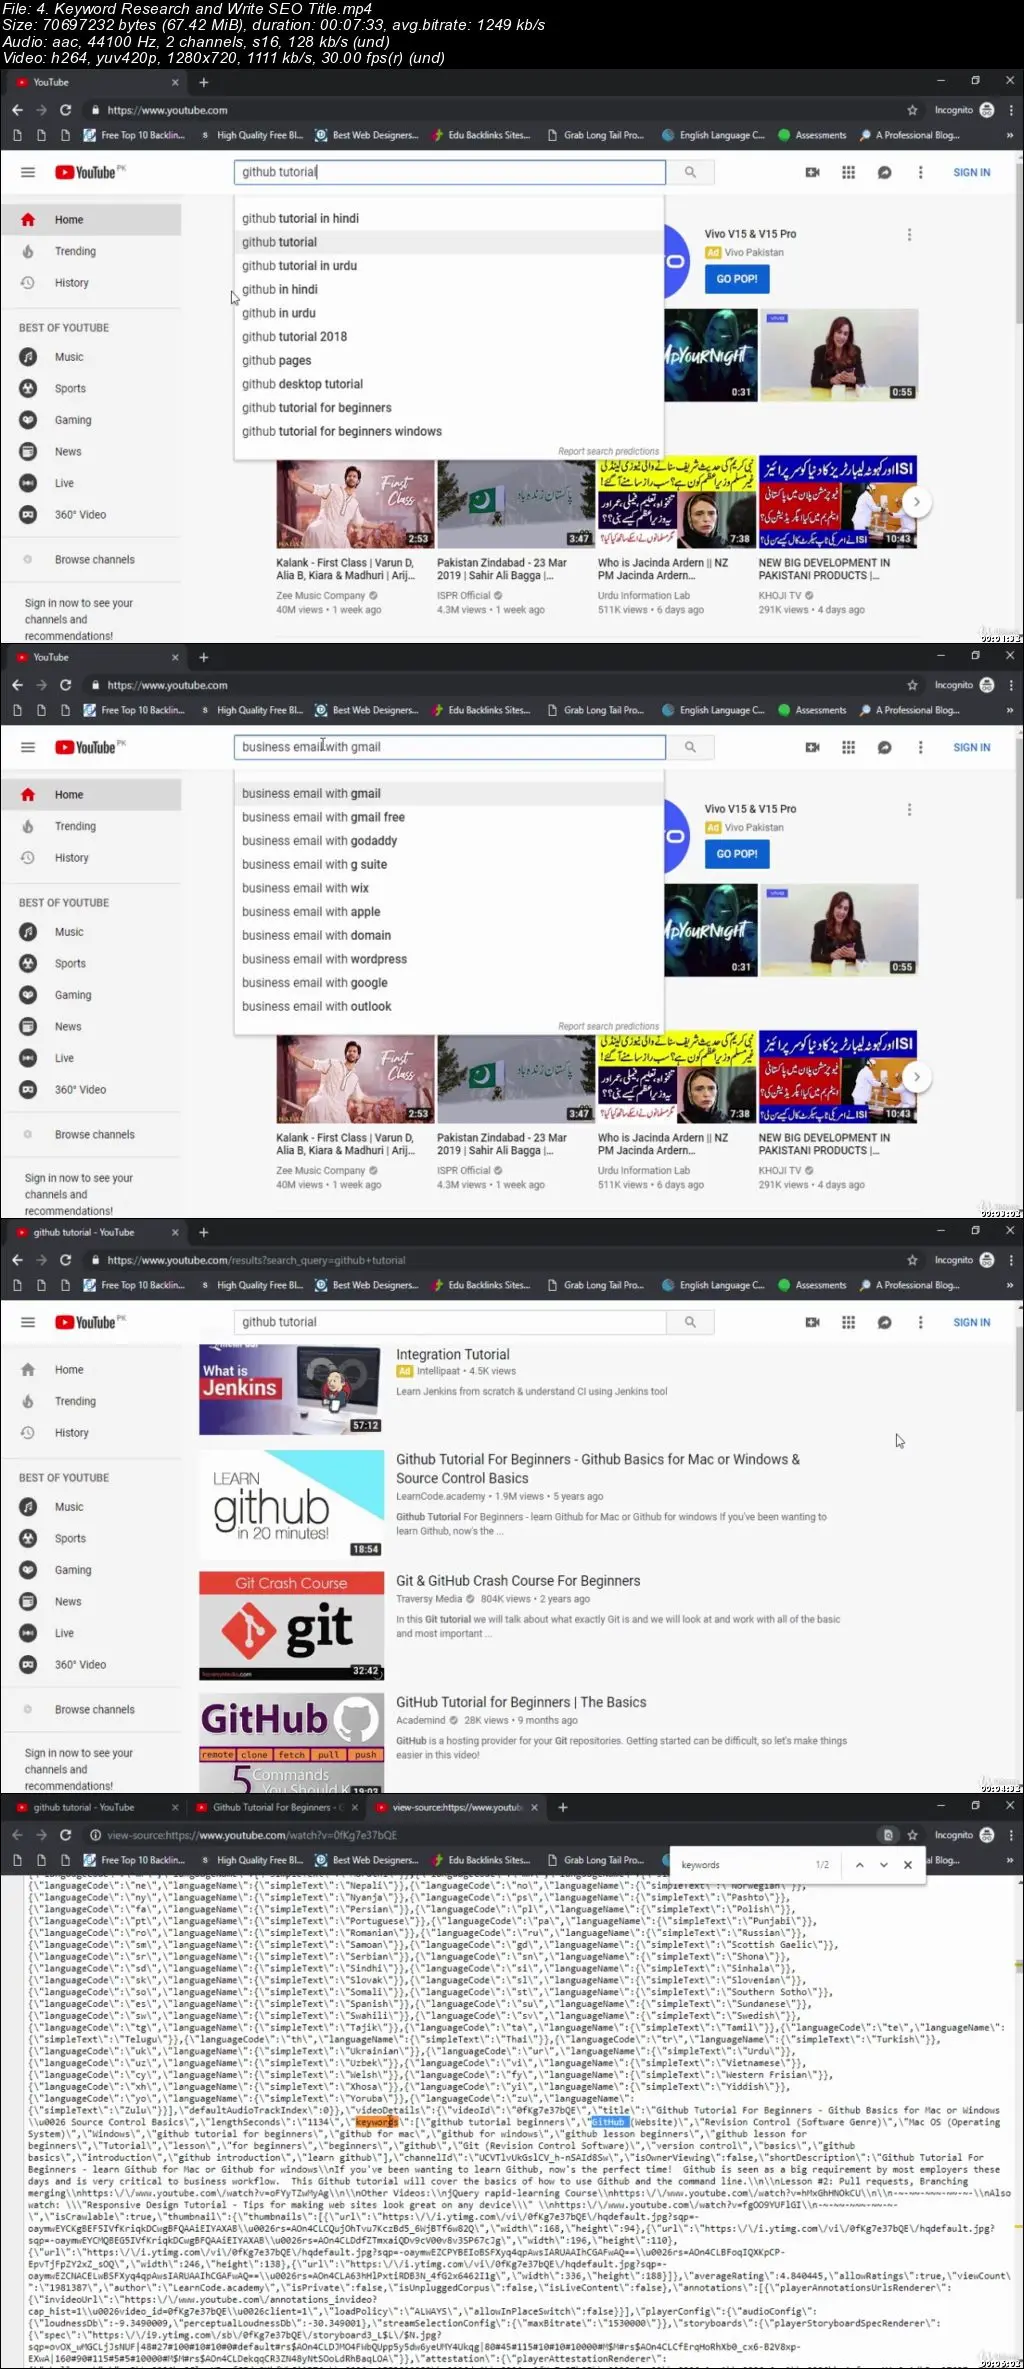
Task: Open 'GitHub Tutorial for Beginners | The Basics' title
Action: point(521,1702)
